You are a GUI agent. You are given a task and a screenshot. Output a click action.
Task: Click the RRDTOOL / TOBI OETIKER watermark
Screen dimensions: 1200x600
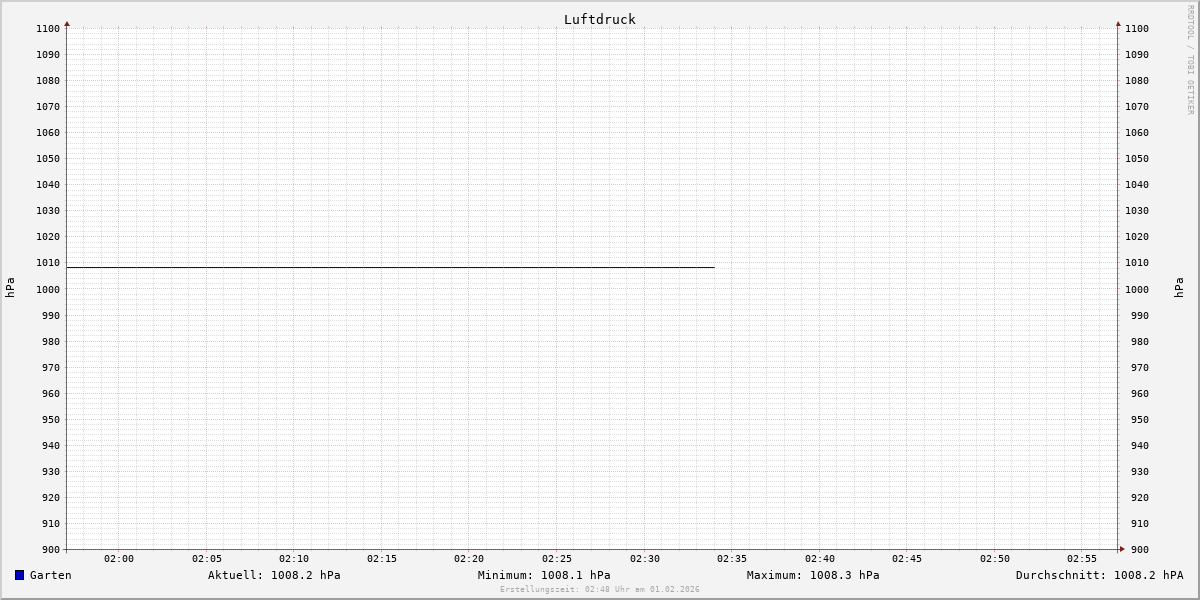(x=1190, y=59)
